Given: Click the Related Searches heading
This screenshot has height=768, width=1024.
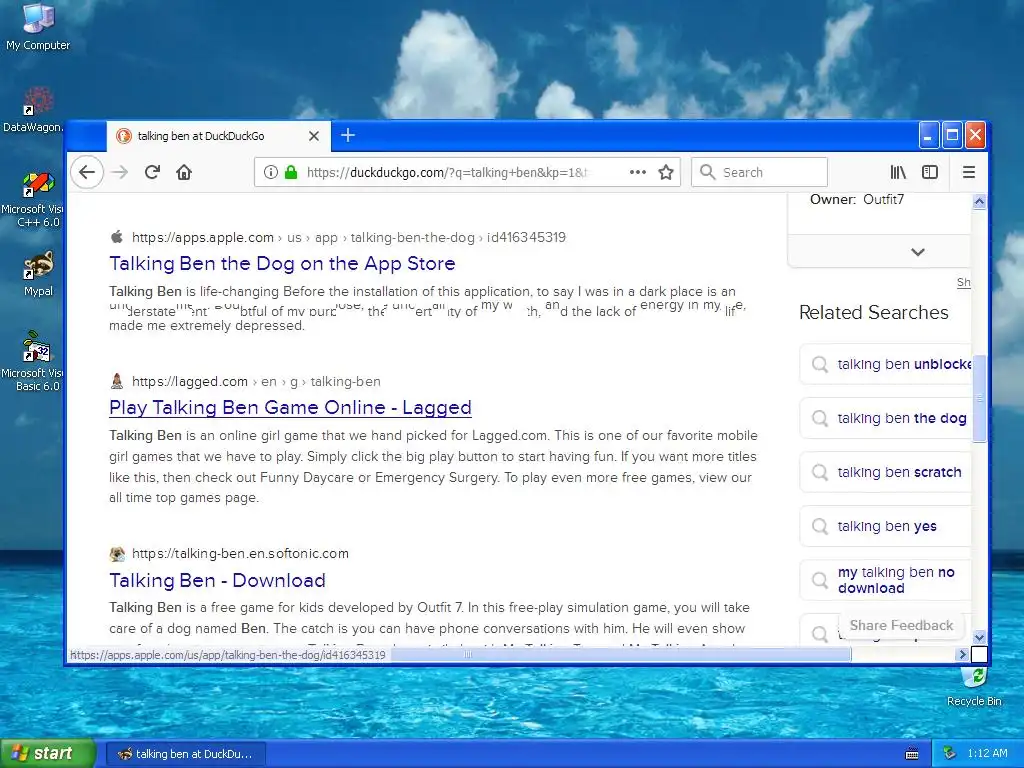Looking at the screenshot, I should coord(874,313).
